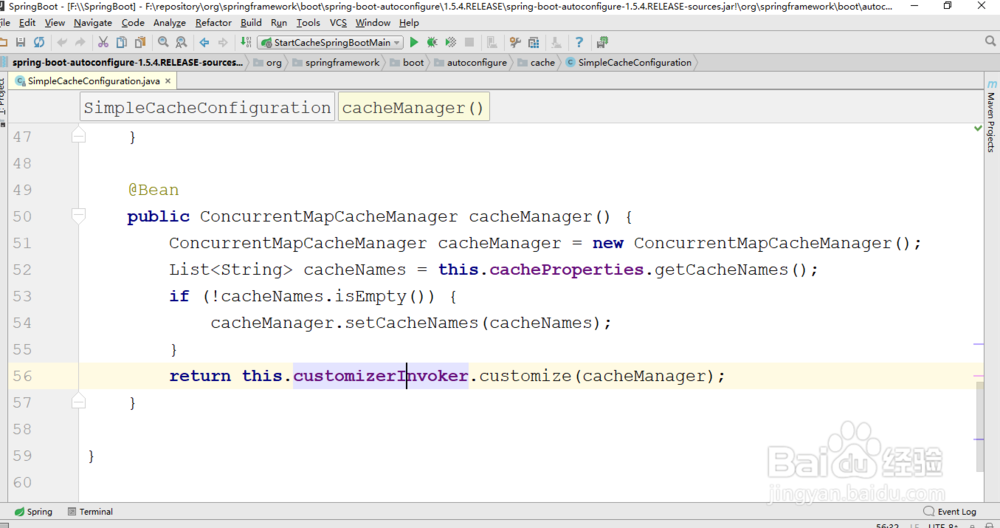Run StartCacheSpringBootMain with green play icon

[x=414, y=42]
